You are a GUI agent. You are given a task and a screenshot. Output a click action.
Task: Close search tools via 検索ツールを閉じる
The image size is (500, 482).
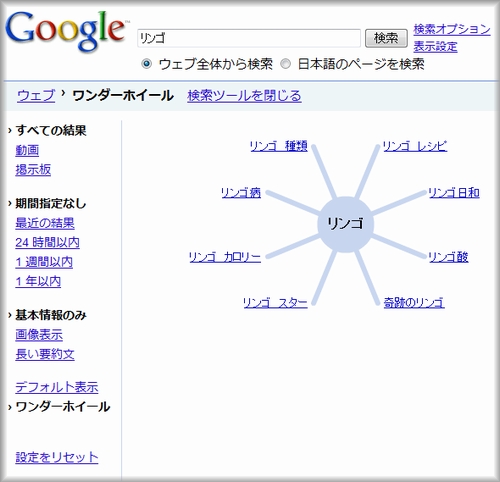tap(244, 96)
